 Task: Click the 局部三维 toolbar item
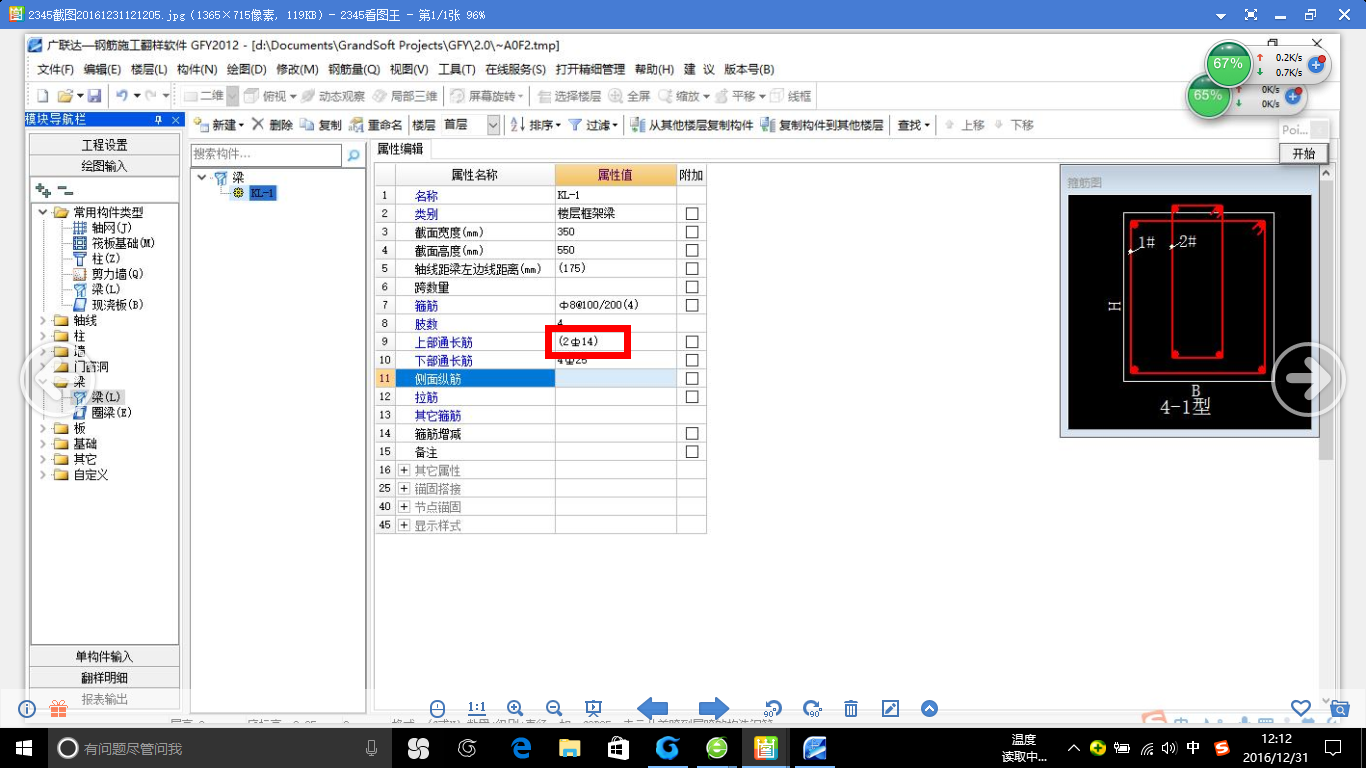[405, 96]
